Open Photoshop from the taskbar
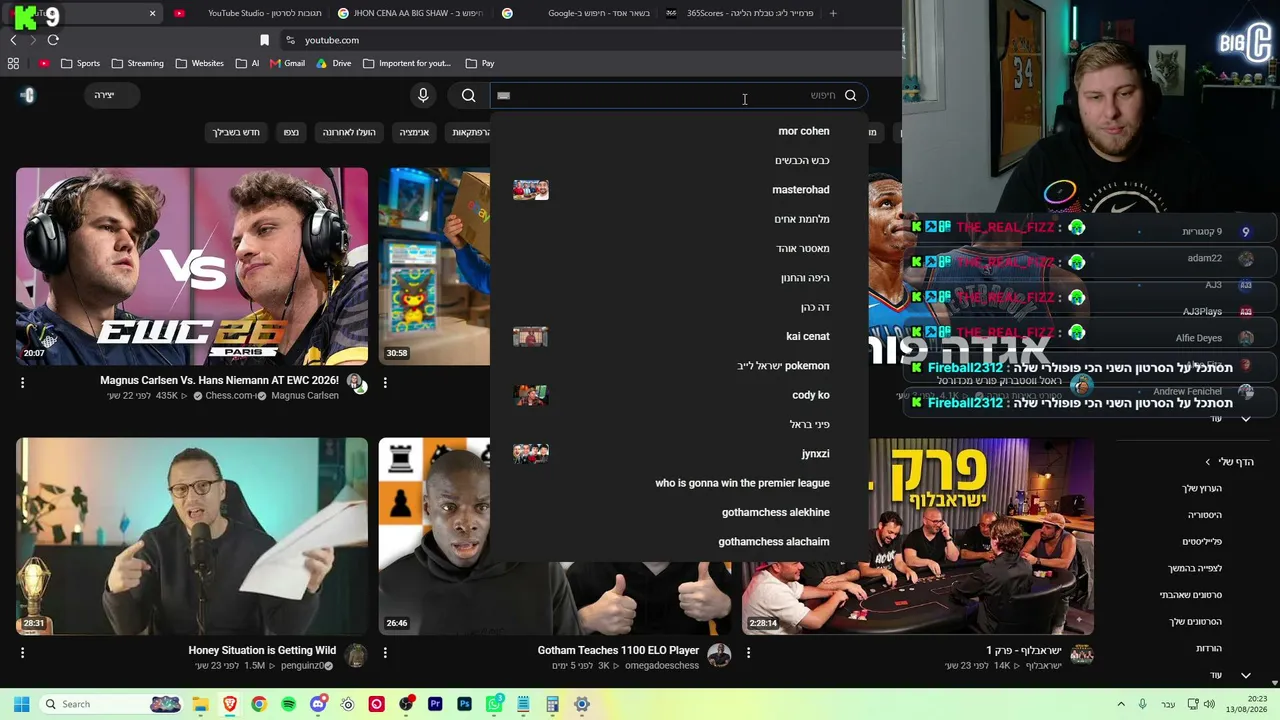Viewport: 1280px width, 720px height. point(464,704)
